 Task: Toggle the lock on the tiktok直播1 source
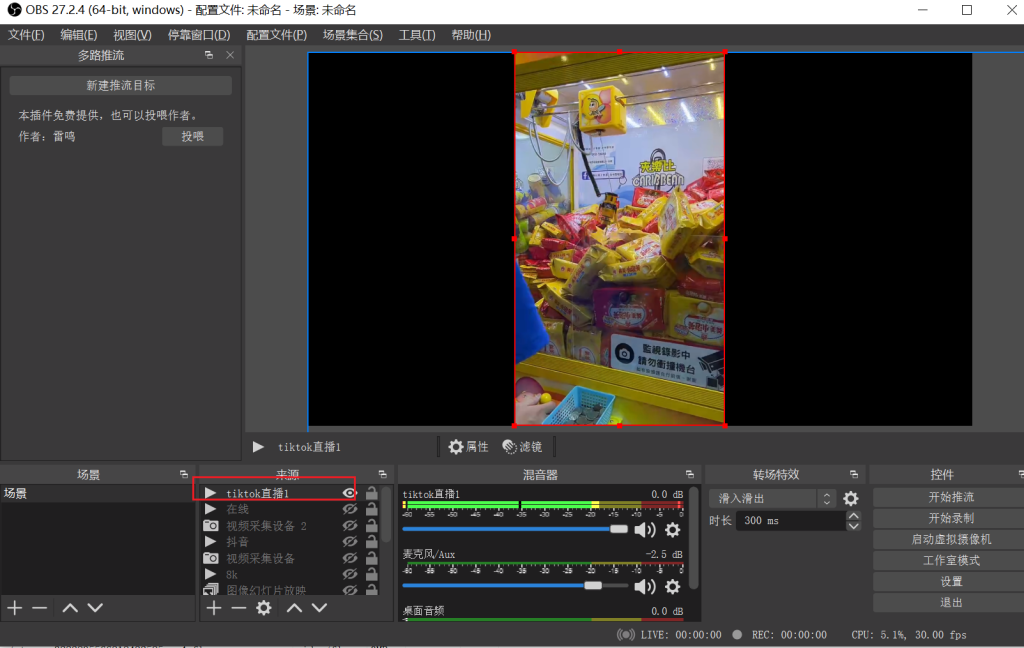pyautogui.click(x=372, y=493)
